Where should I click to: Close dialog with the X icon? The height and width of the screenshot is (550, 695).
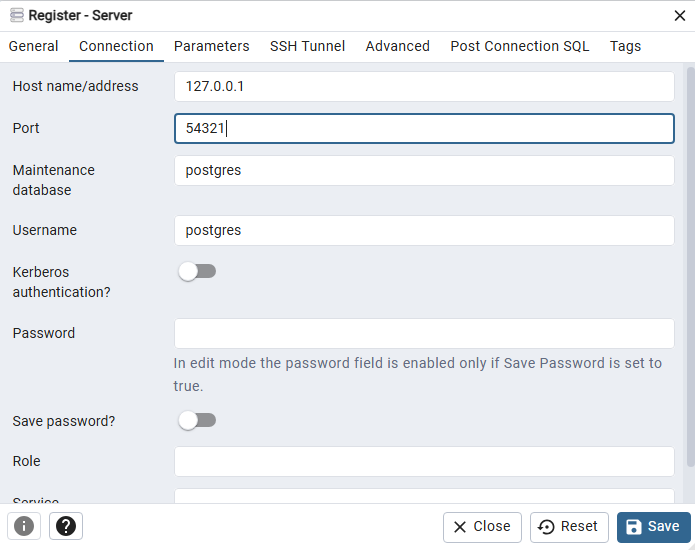[679, 16]
